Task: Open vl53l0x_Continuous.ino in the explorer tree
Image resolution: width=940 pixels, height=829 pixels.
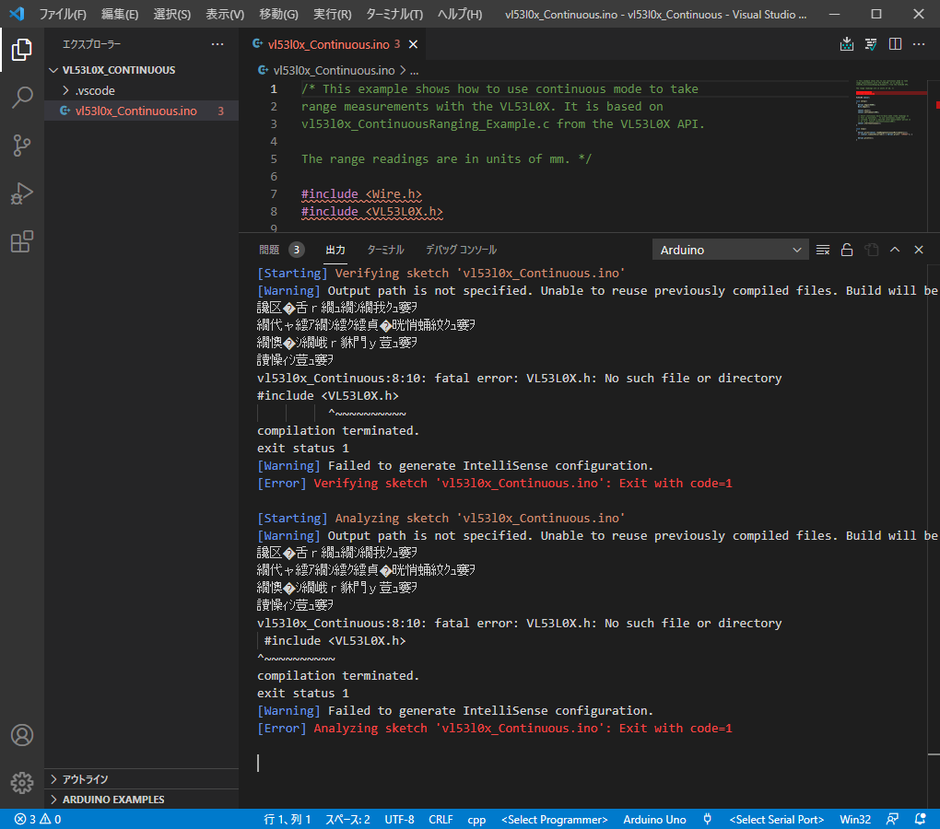Action: pyautogui.click(x=141, y=111)
